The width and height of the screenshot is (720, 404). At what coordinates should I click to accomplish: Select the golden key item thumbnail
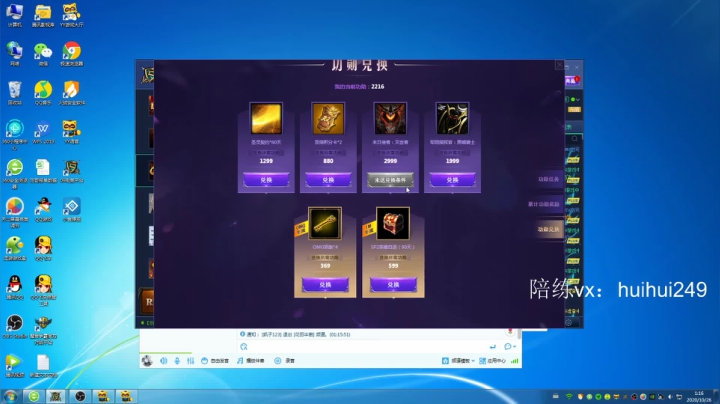[x=325, y=223]
